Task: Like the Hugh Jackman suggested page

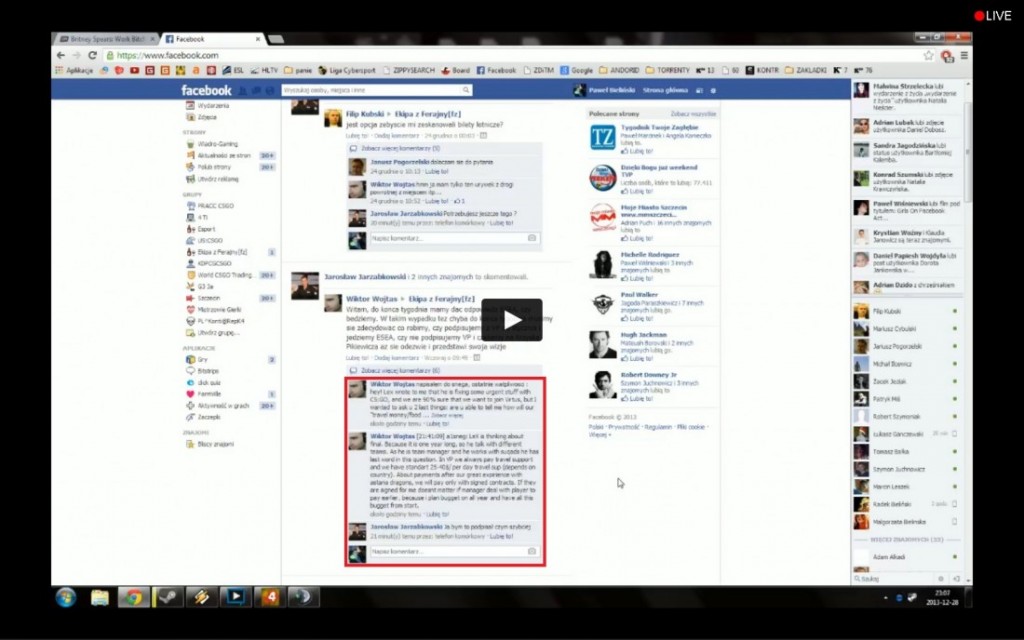Action: point(637,359)
